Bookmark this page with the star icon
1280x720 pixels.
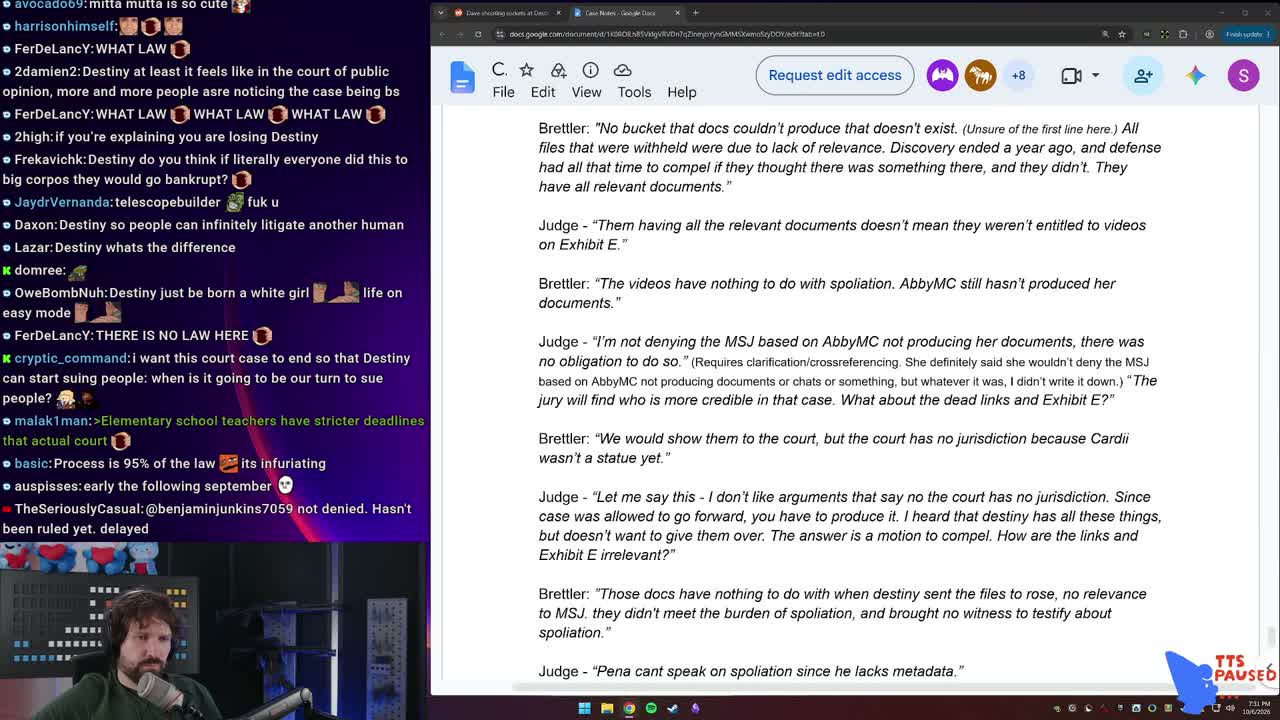(x=1122, y=34)
